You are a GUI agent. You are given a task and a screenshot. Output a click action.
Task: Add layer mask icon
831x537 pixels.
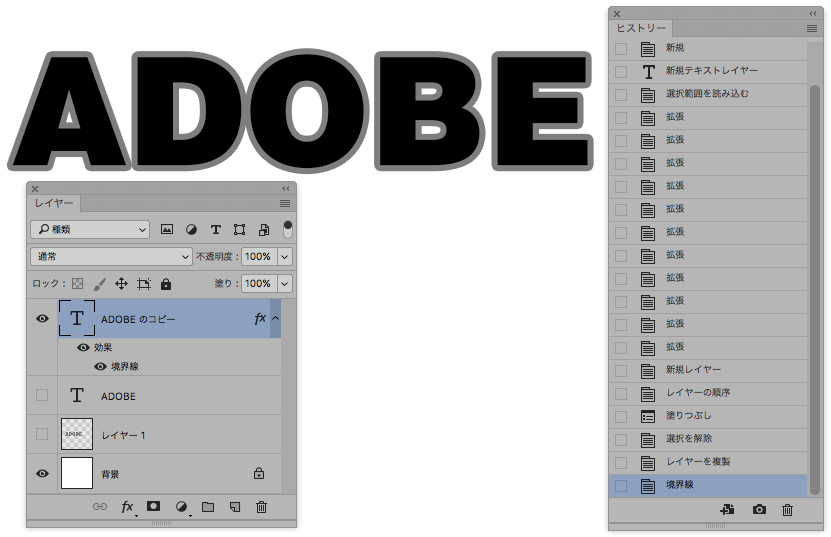click(153, 506)
